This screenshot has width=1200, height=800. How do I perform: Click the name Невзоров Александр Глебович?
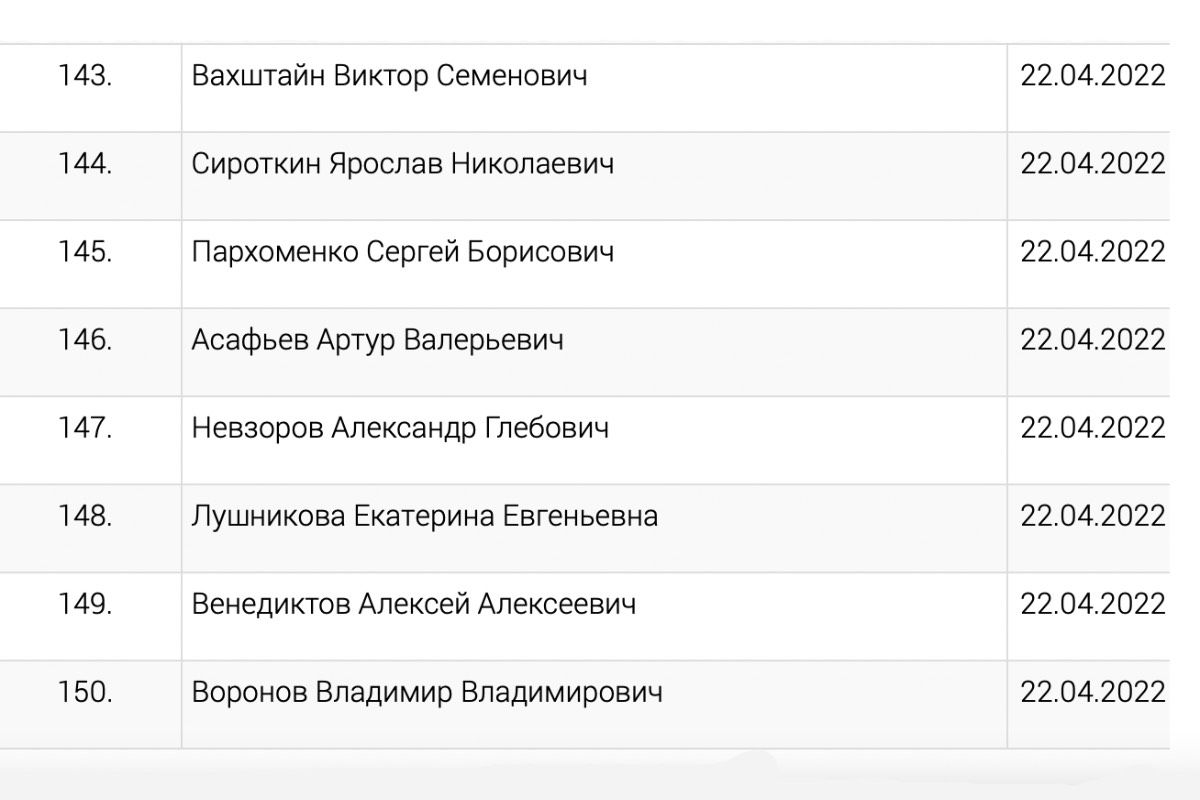[400, 428]
